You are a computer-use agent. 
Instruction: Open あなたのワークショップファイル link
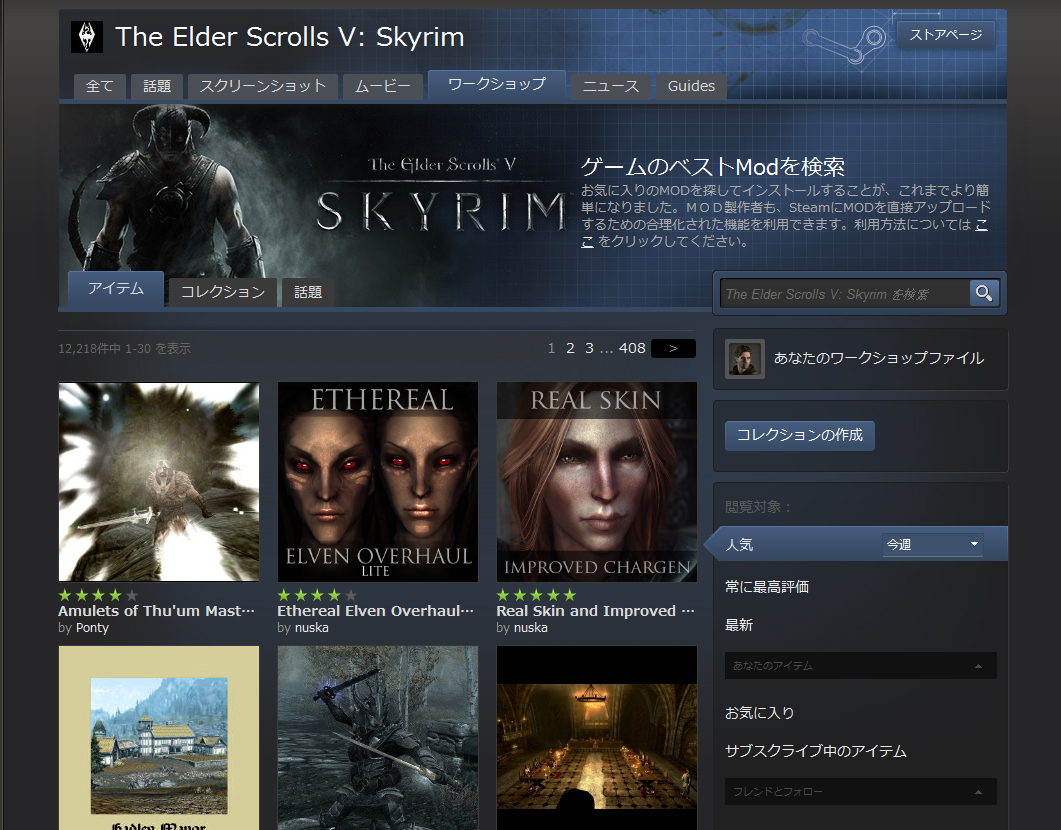878,359
